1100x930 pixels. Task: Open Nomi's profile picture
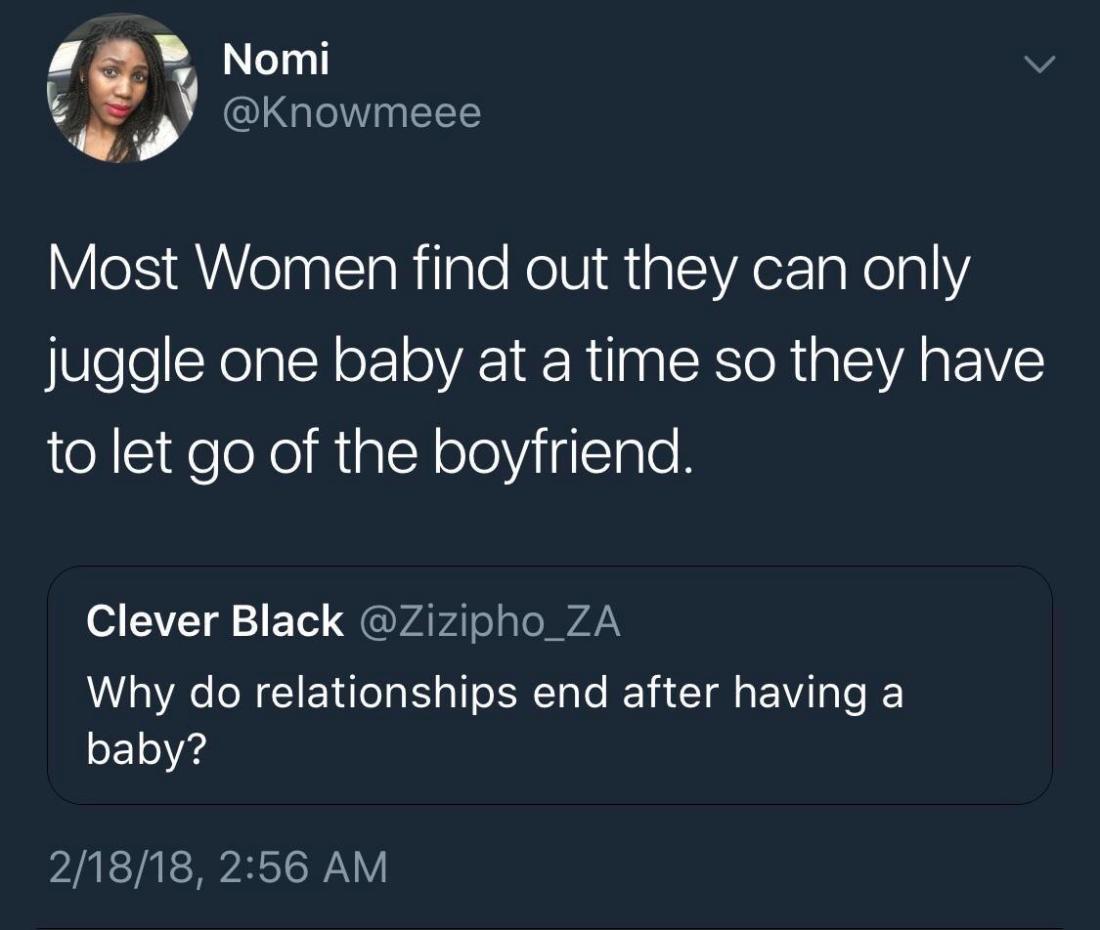point(122,89)
